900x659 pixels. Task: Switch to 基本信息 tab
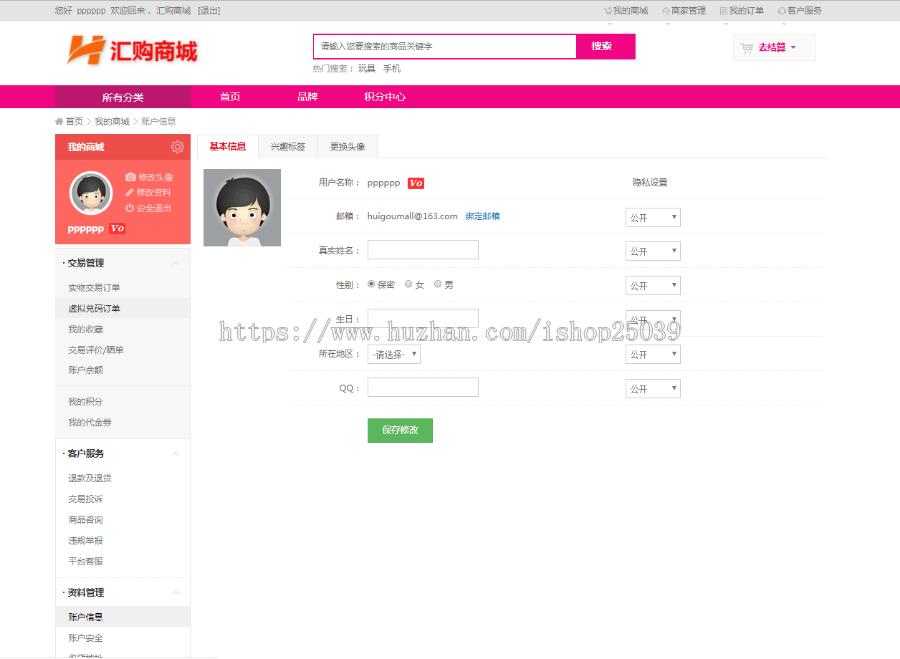[227, 146]
